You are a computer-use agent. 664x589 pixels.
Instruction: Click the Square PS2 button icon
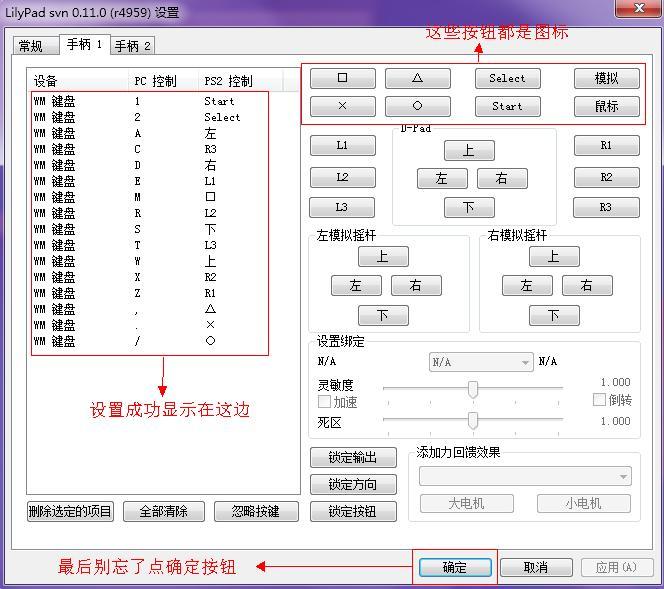click(x=343, y=78)
